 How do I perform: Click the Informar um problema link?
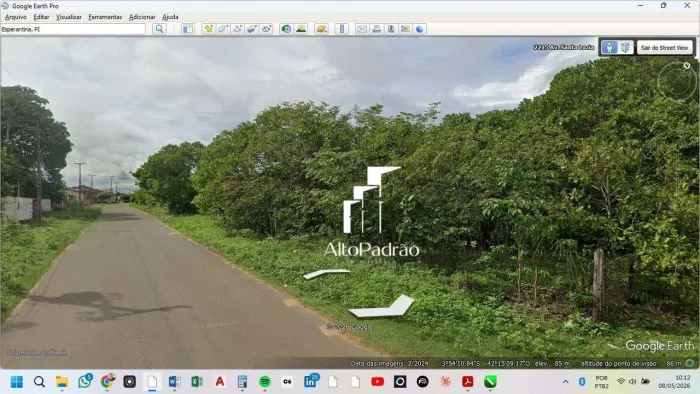pyautogui.click(x=37, y=353)
